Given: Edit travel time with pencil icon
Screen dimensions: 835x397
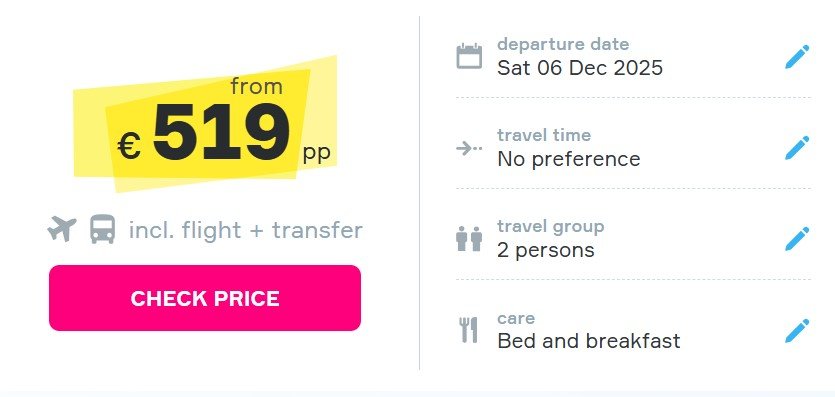Looking at the screenshot, I should tap(797, 147).
